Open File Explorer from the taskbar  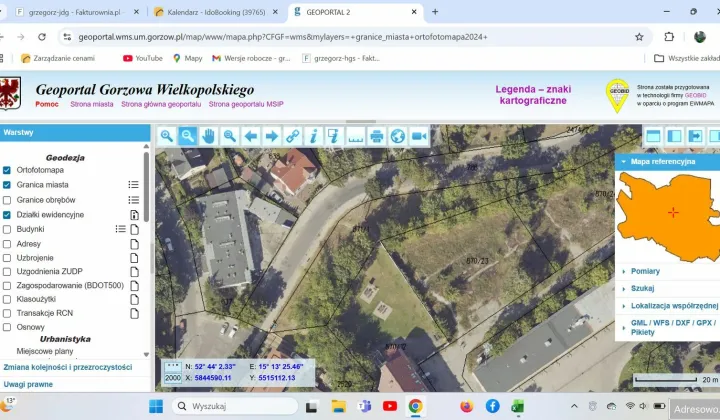pos(339,406)
